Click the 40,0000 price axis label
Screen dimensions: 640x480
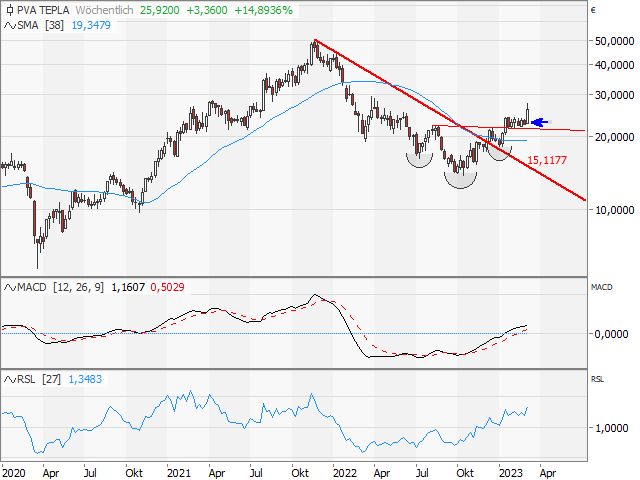click(x=615, y=65)
